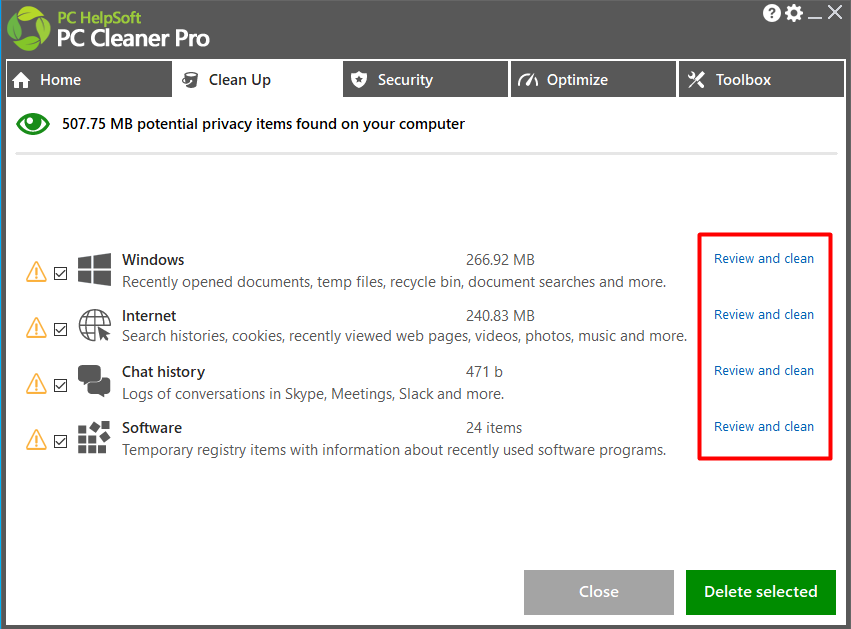Click the Software category title
The width and height of the screenshot is (851, 629).
pos(152,428)
